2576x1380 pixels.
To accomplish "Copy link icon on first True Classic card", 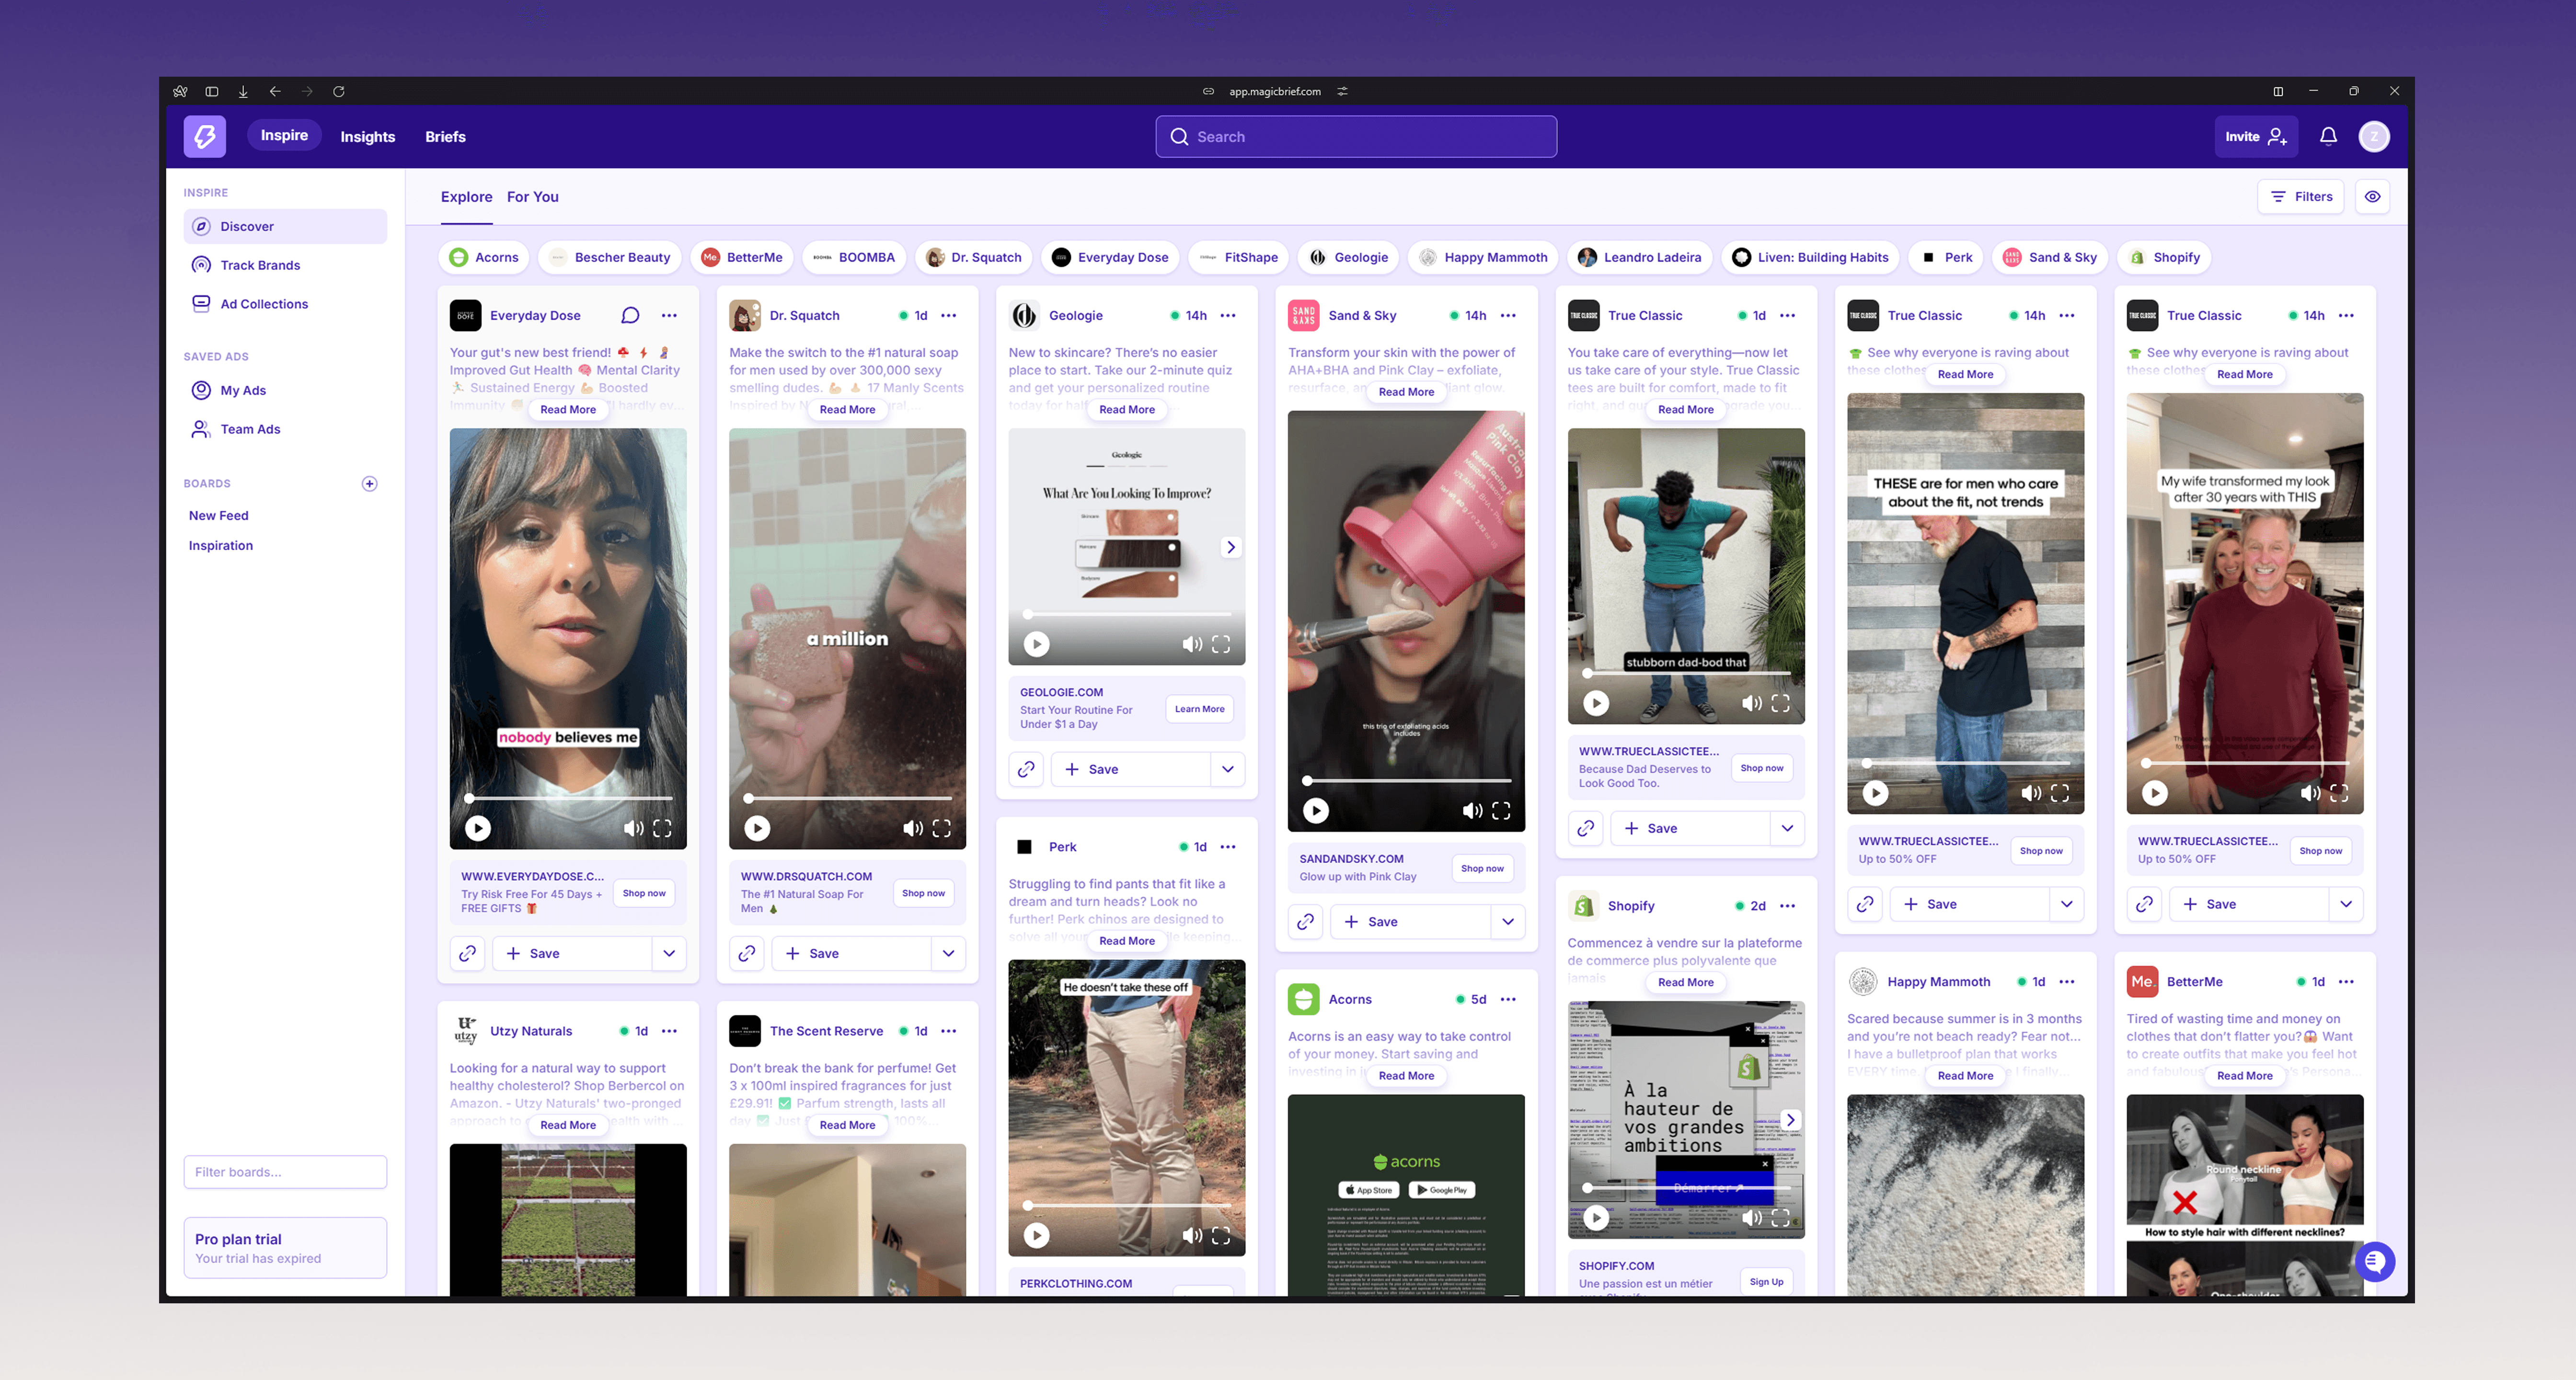I will 1585,828.
